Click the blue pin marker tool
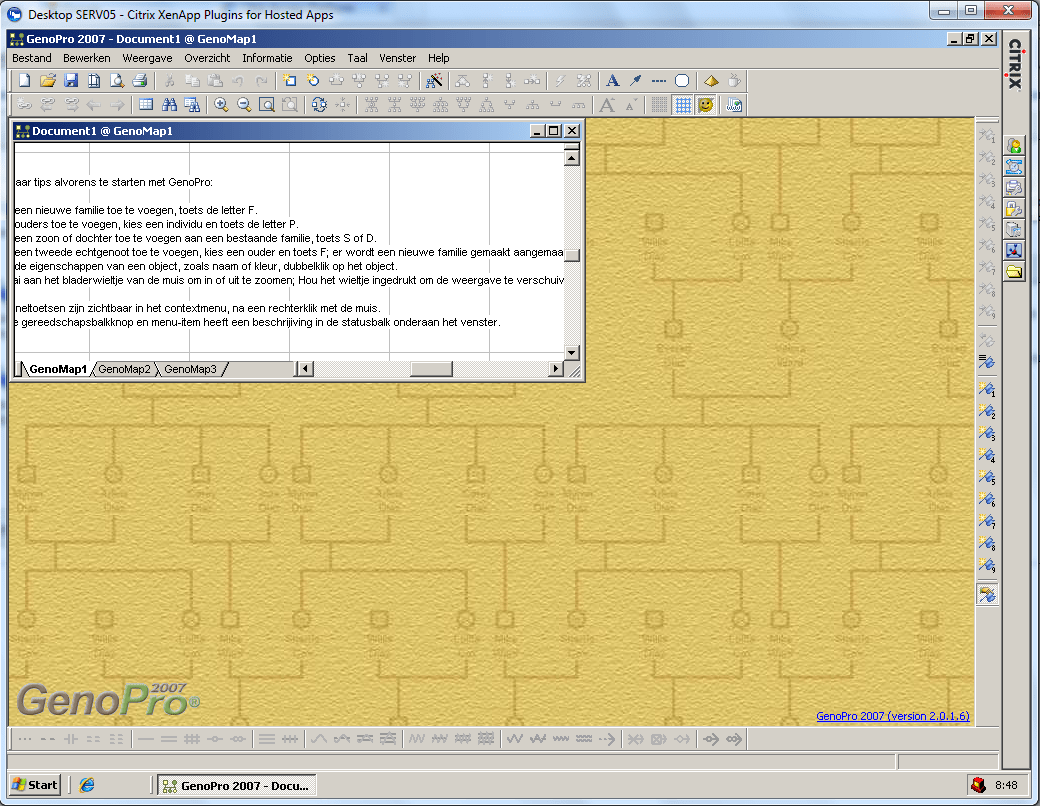This screenshot has height=806, width=1040. coord(635,81)
